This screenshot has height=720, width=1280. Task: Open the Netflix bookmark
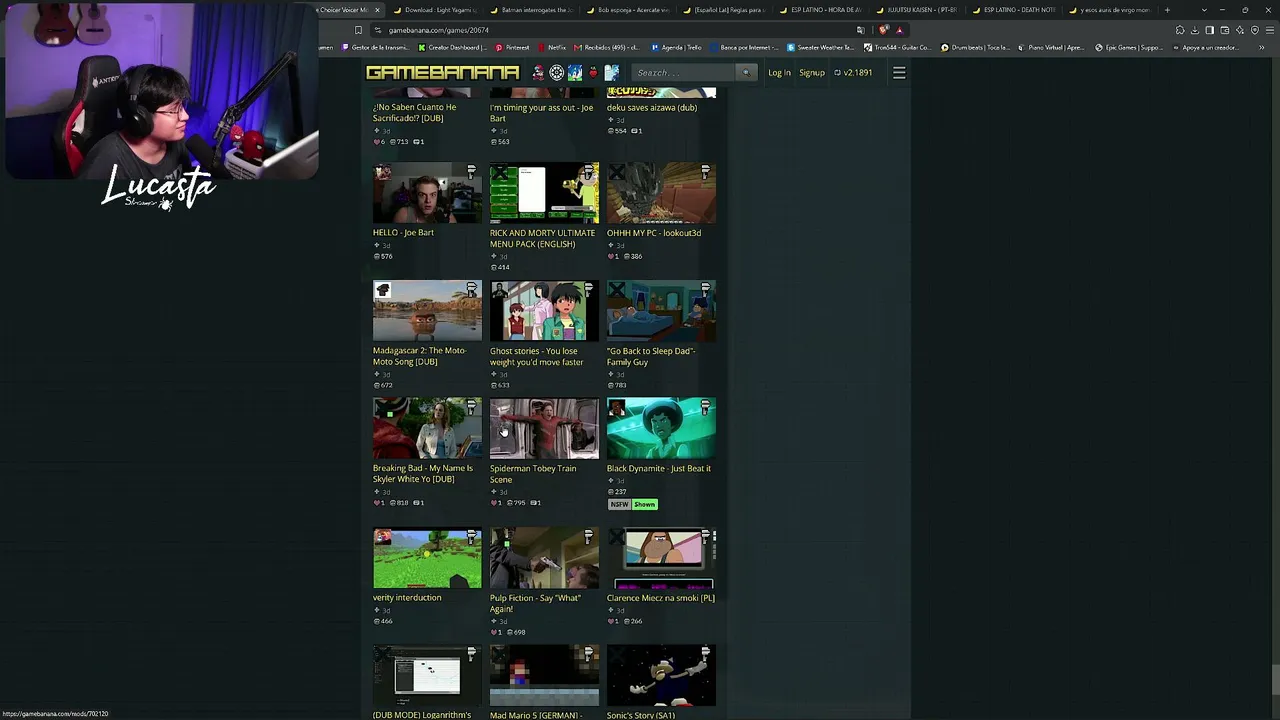point(552,47)
